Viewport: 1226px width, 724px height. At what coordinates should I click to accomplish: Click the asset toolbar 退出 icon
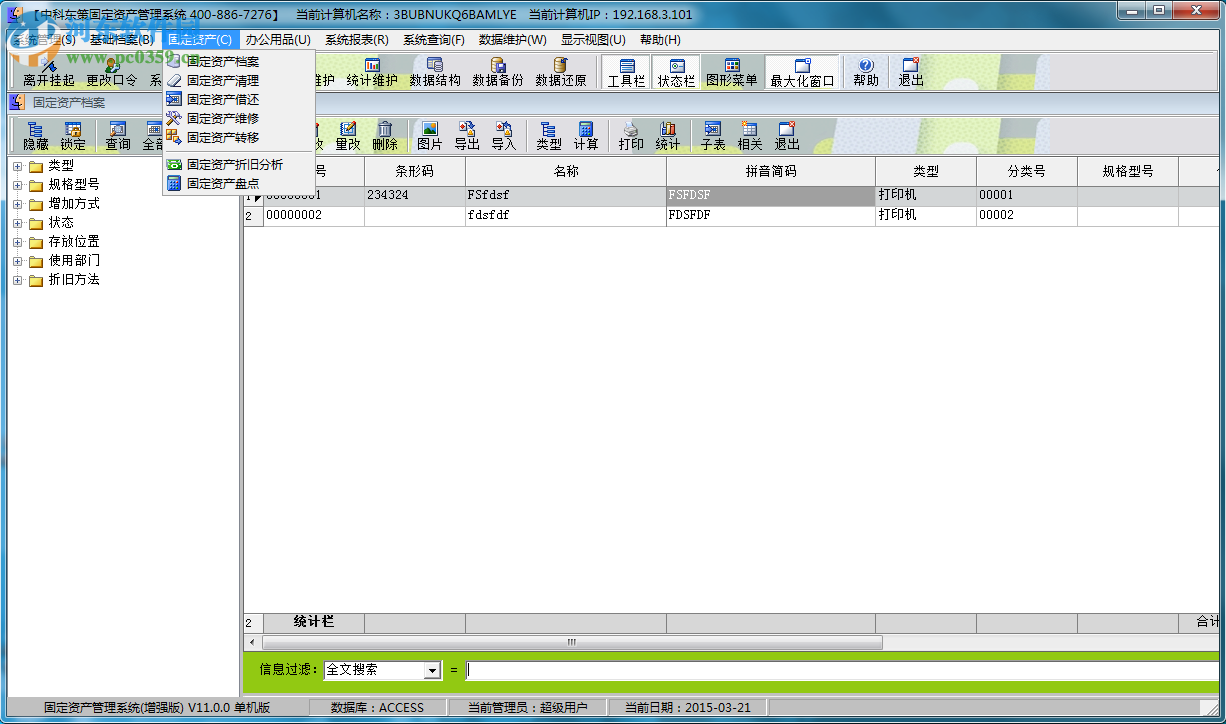pos(787,136)
